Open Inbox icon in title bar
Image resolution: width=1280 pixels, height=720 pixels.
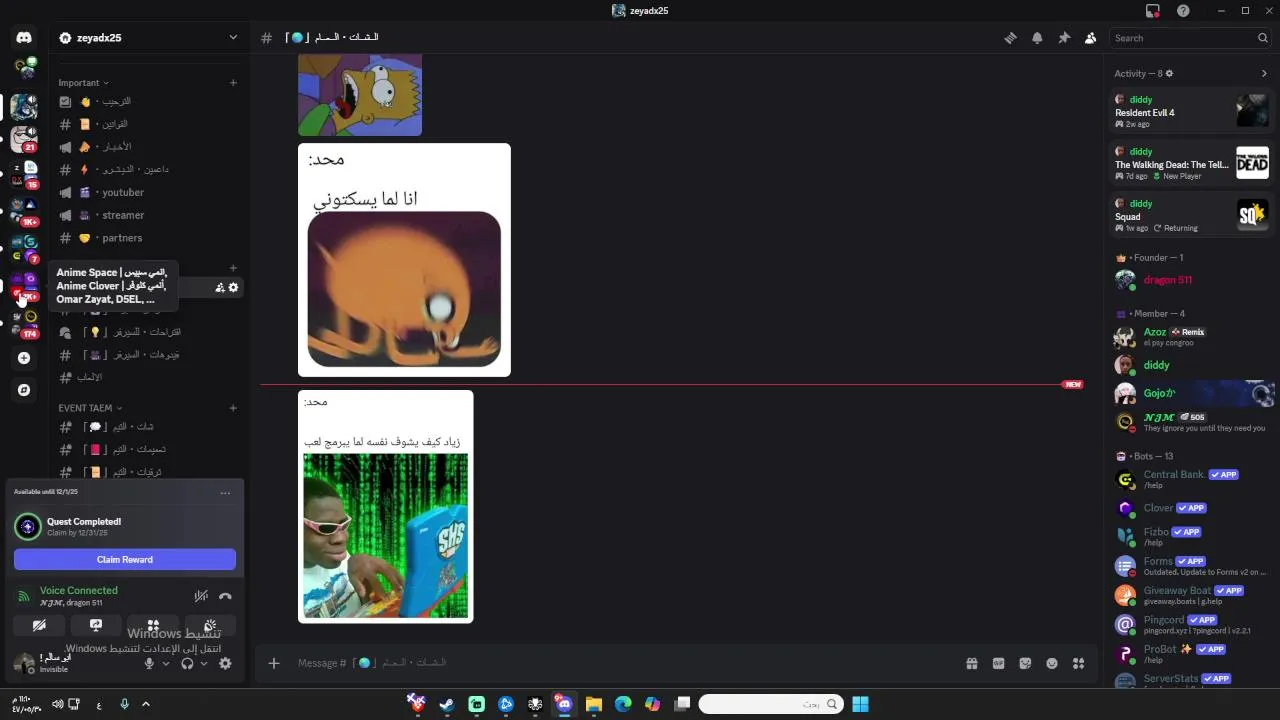[x=1153, y=11]
